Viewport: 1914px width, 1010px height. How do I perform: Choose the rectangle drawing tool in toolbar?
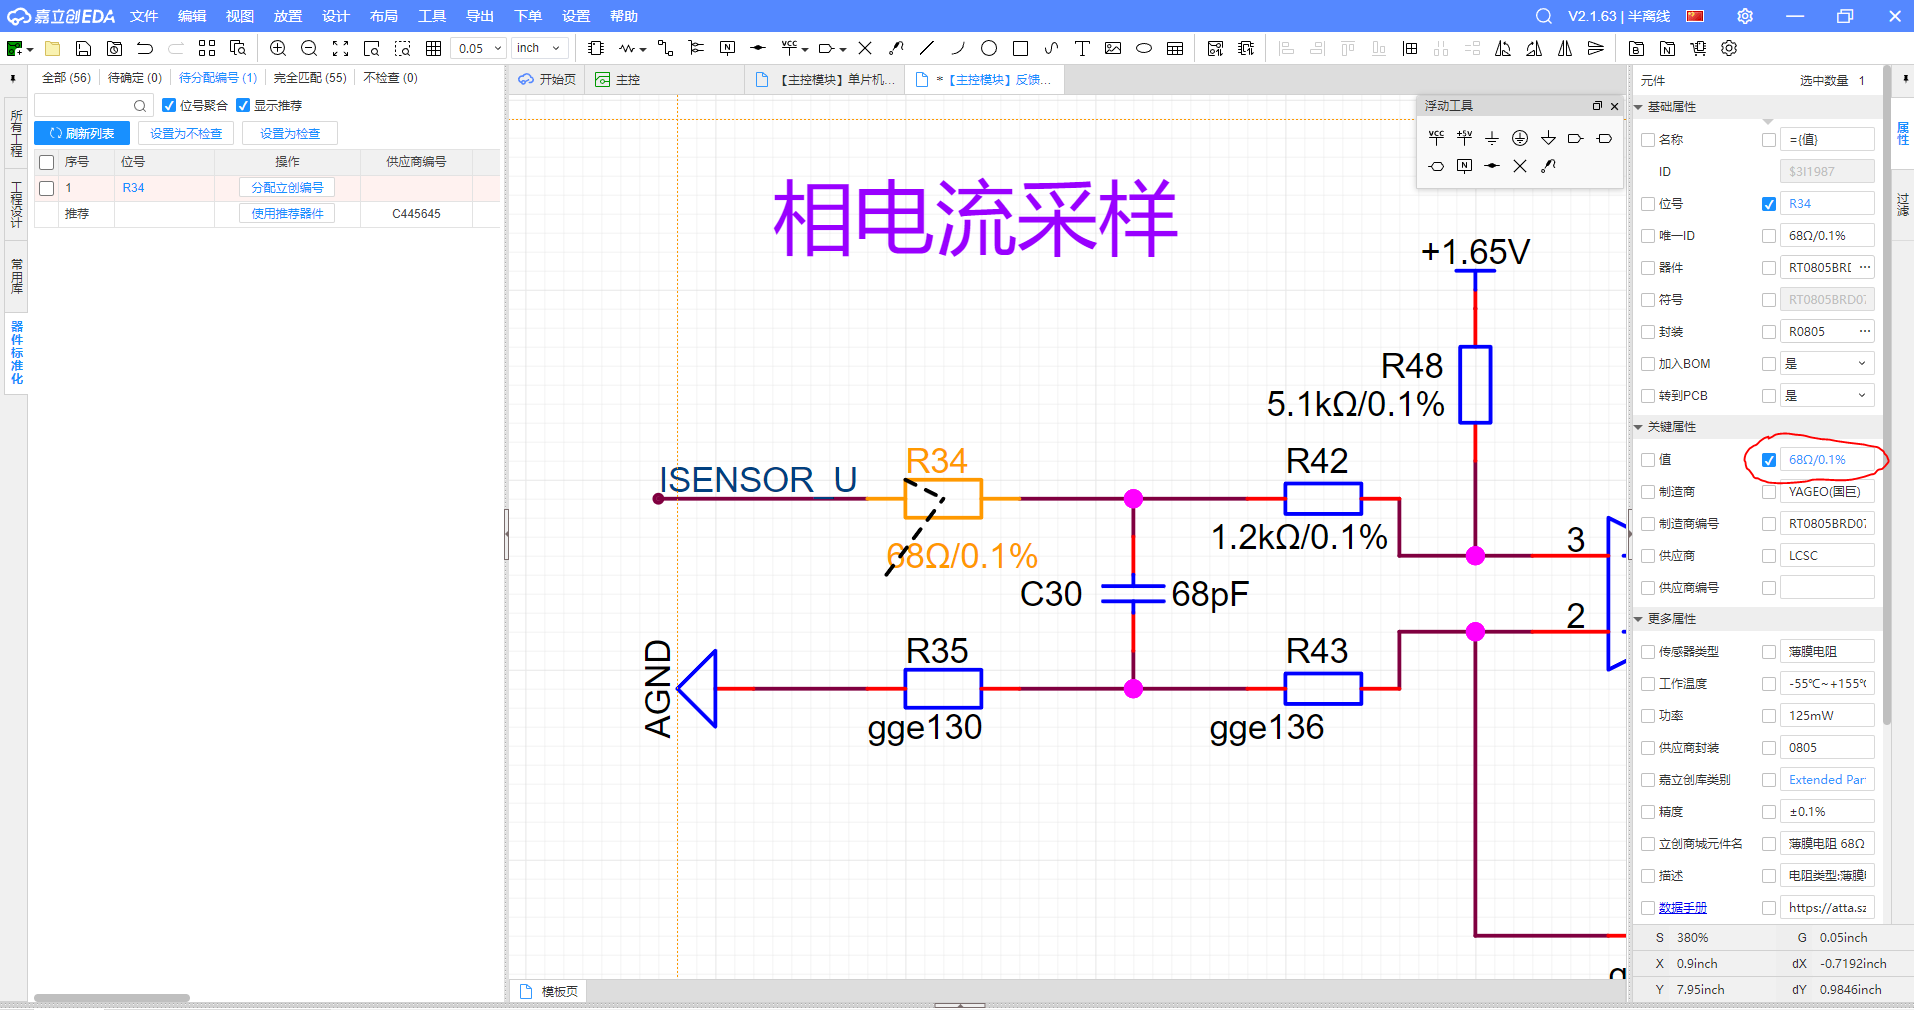click(1020, 48)
